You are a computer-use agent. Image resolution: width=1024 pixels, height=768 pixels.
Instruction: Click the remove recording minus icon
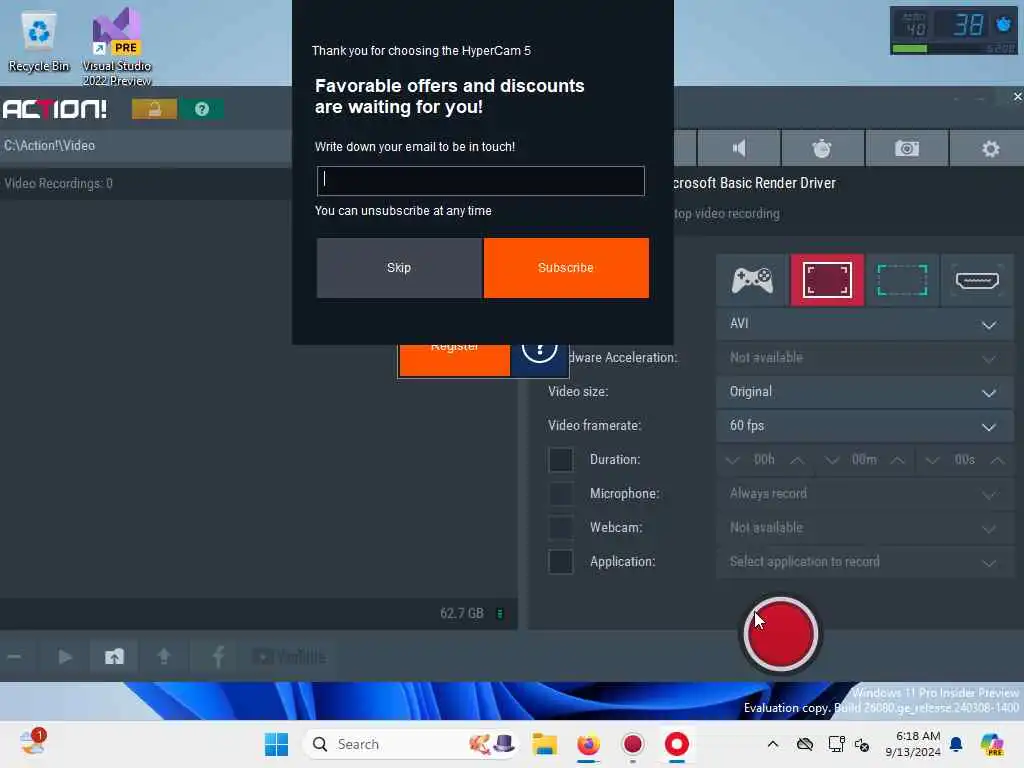pos(14,657)
